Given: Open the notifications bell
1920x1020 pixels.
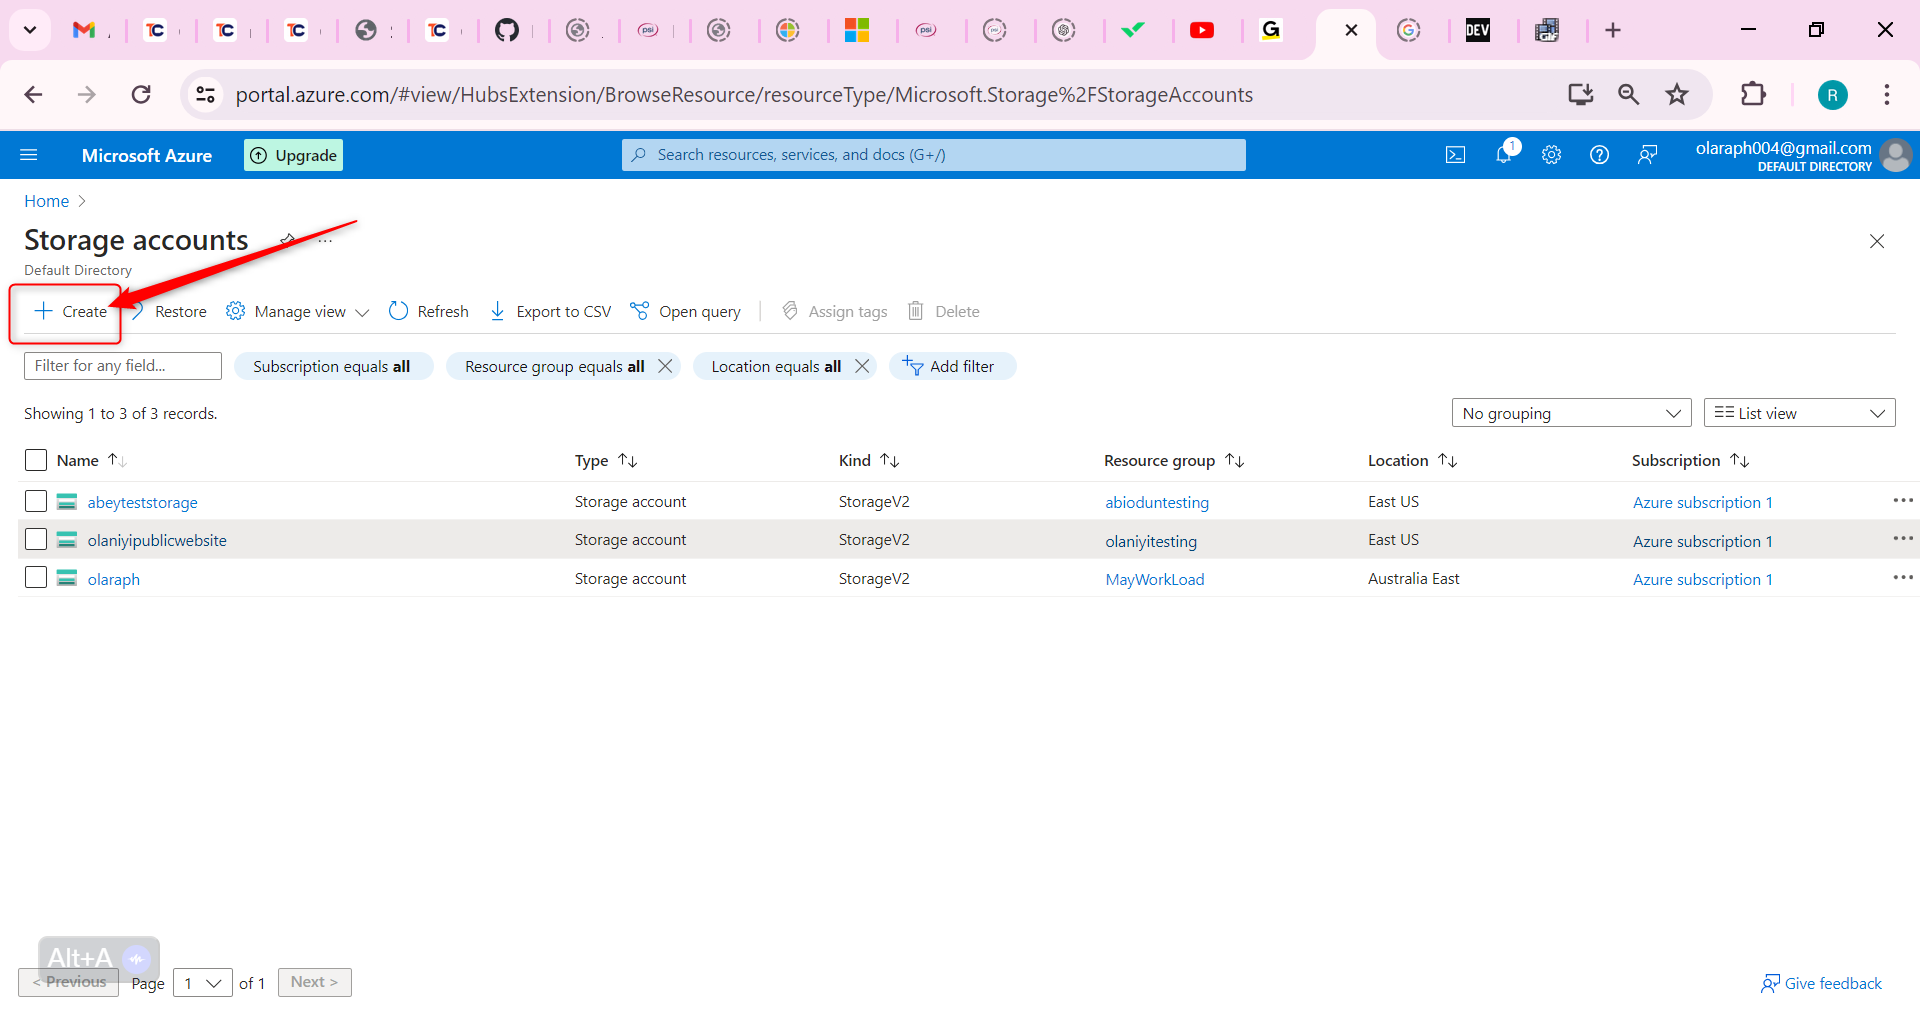Looking at the screenshot, I should (x=1503, y=155).
